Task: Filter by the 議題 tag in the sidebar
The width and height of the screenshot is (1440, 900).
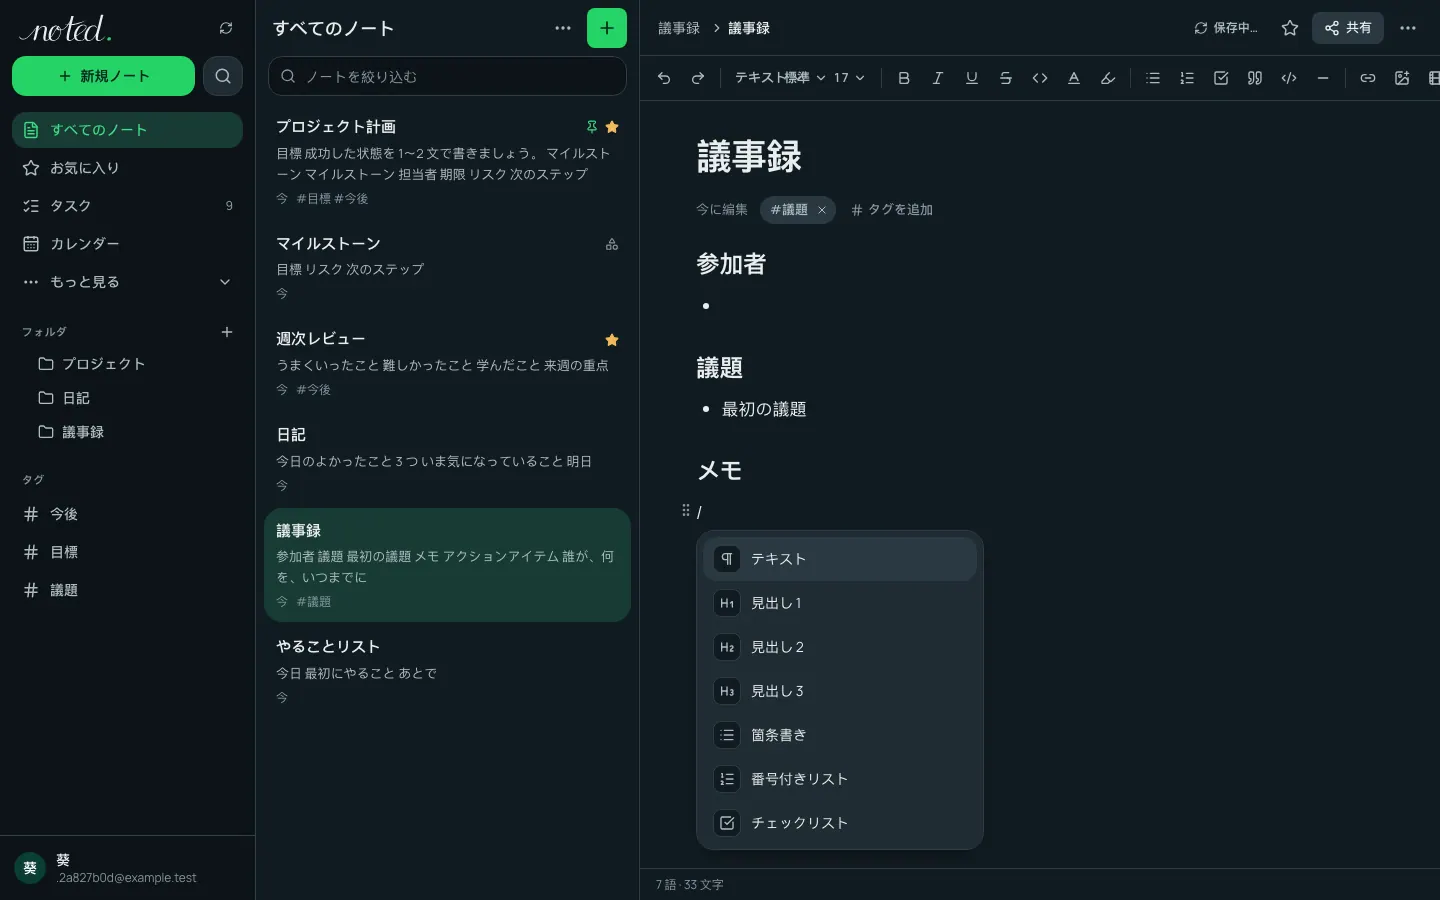Action: [x=127, y=590]
